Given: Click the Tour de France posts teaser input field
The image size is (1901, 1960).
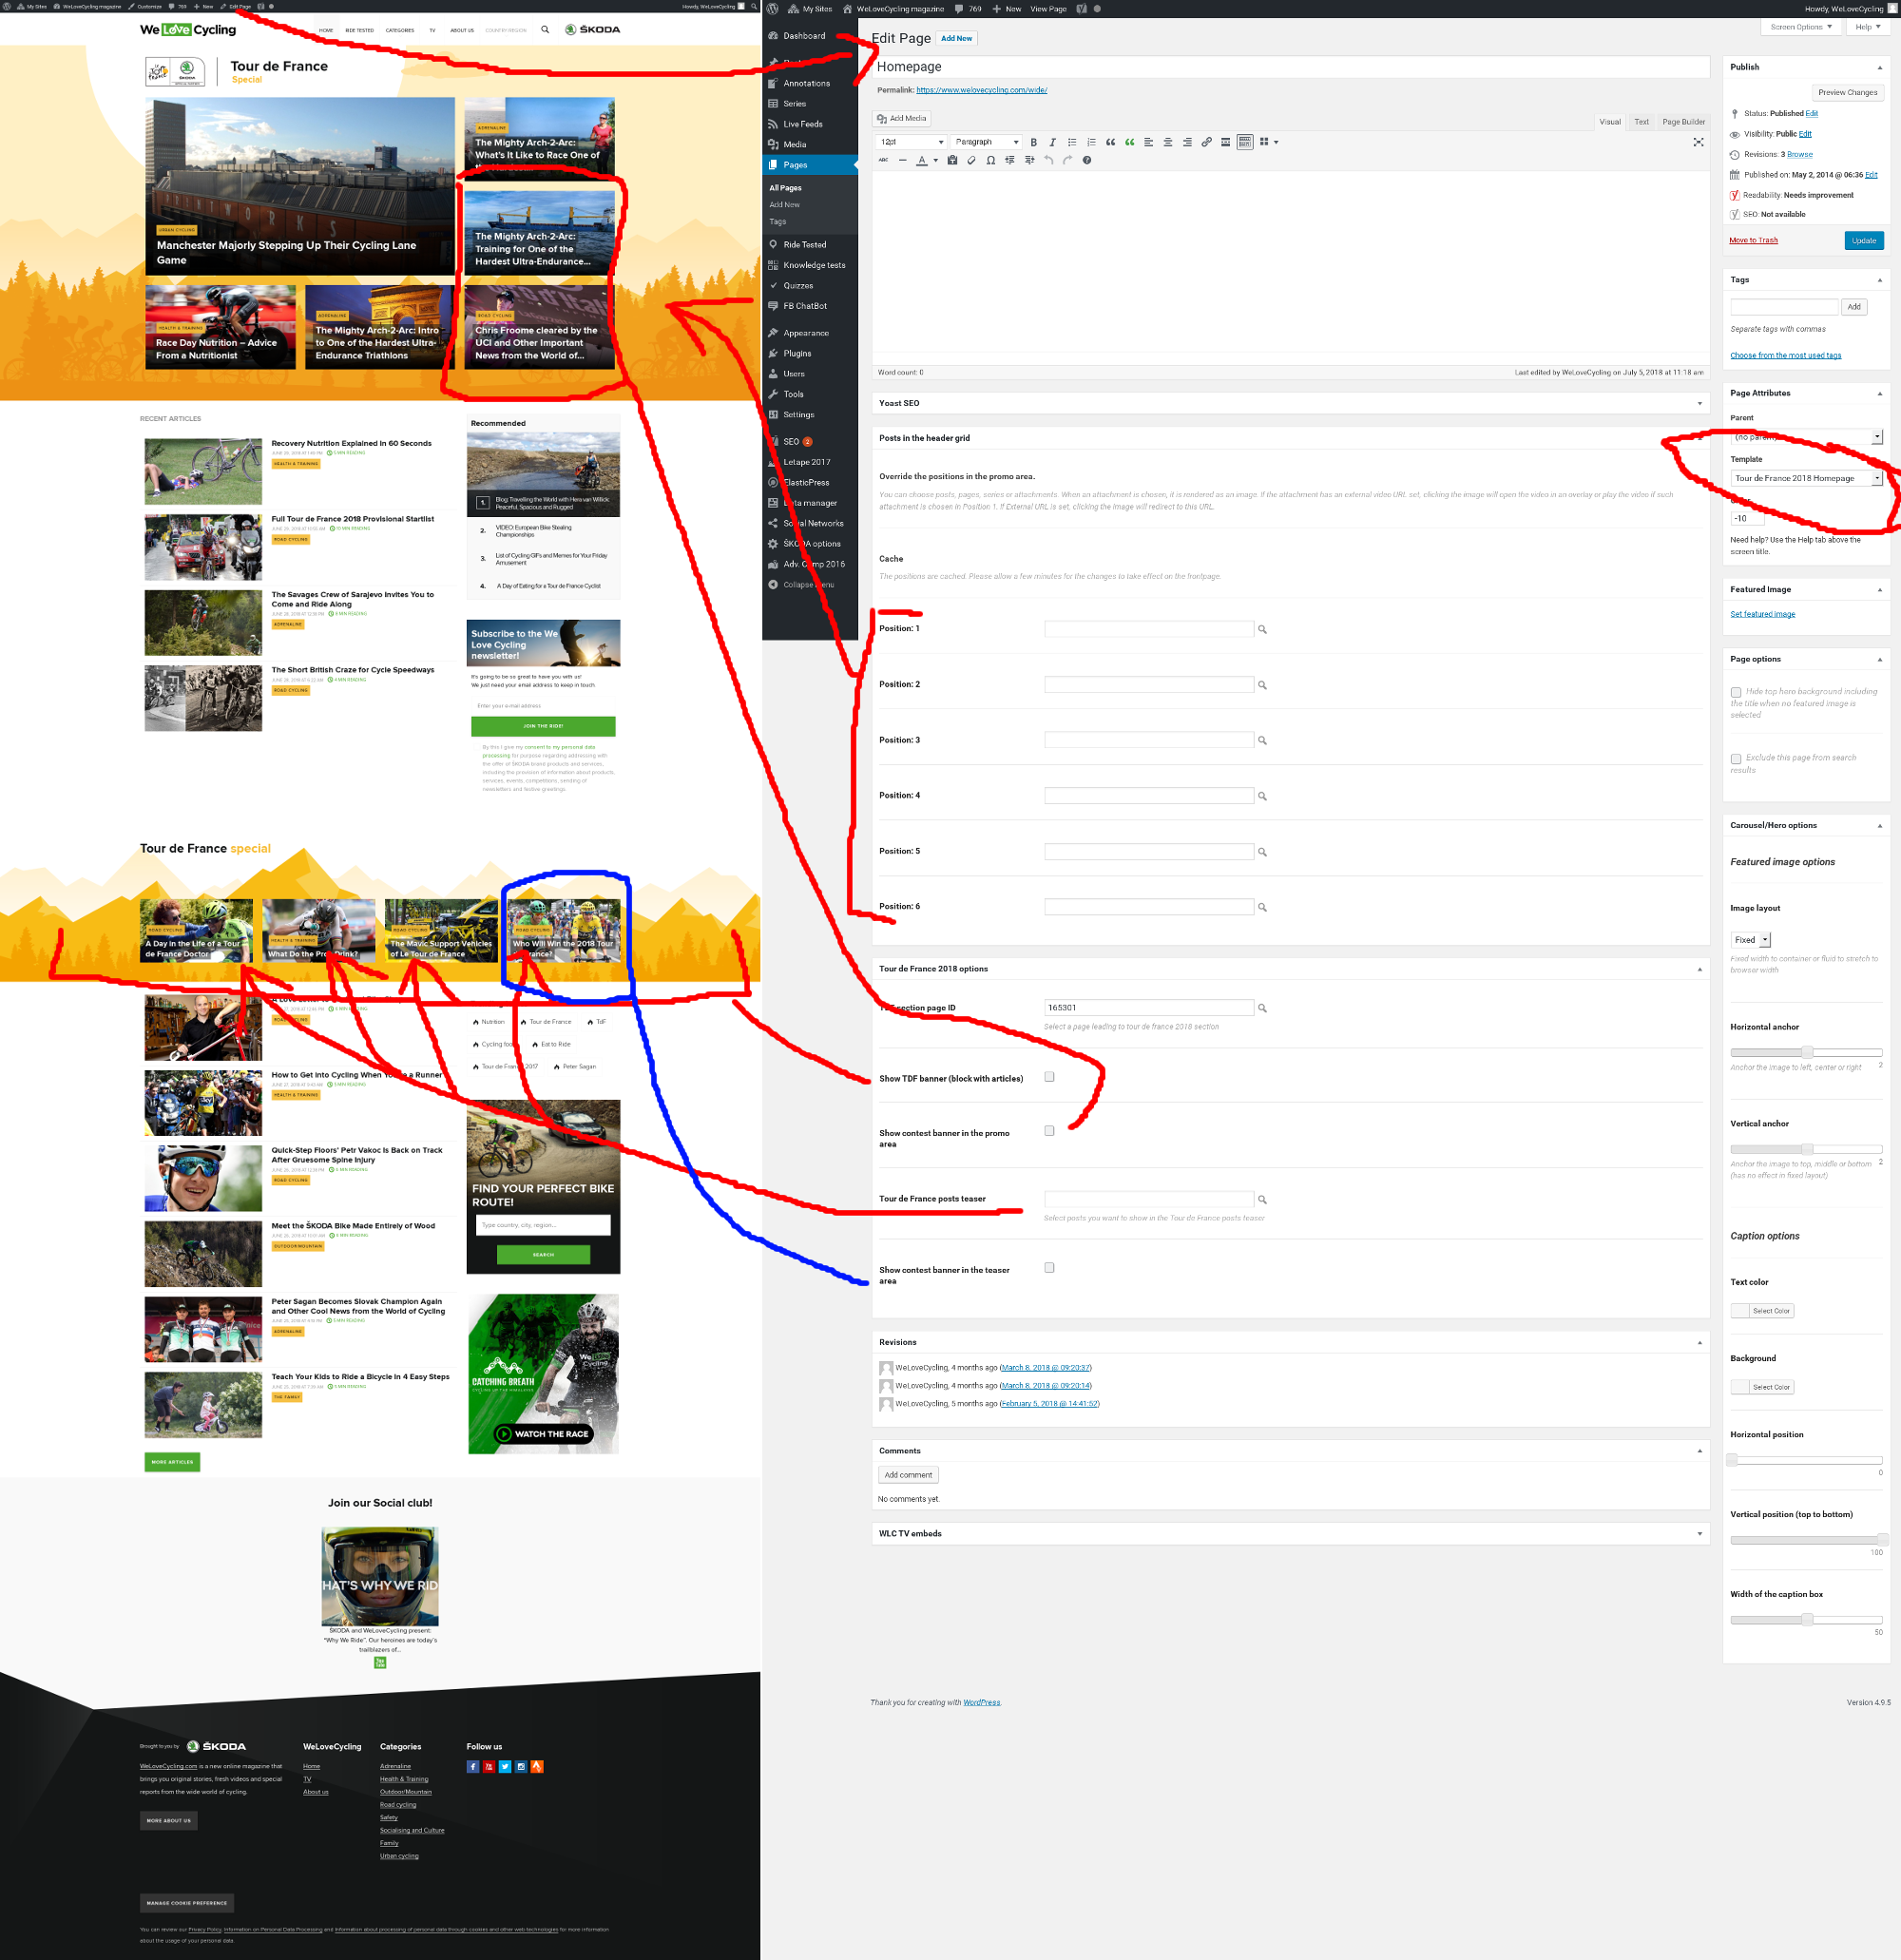Looking at the screenshot, I should 1150,1197.
